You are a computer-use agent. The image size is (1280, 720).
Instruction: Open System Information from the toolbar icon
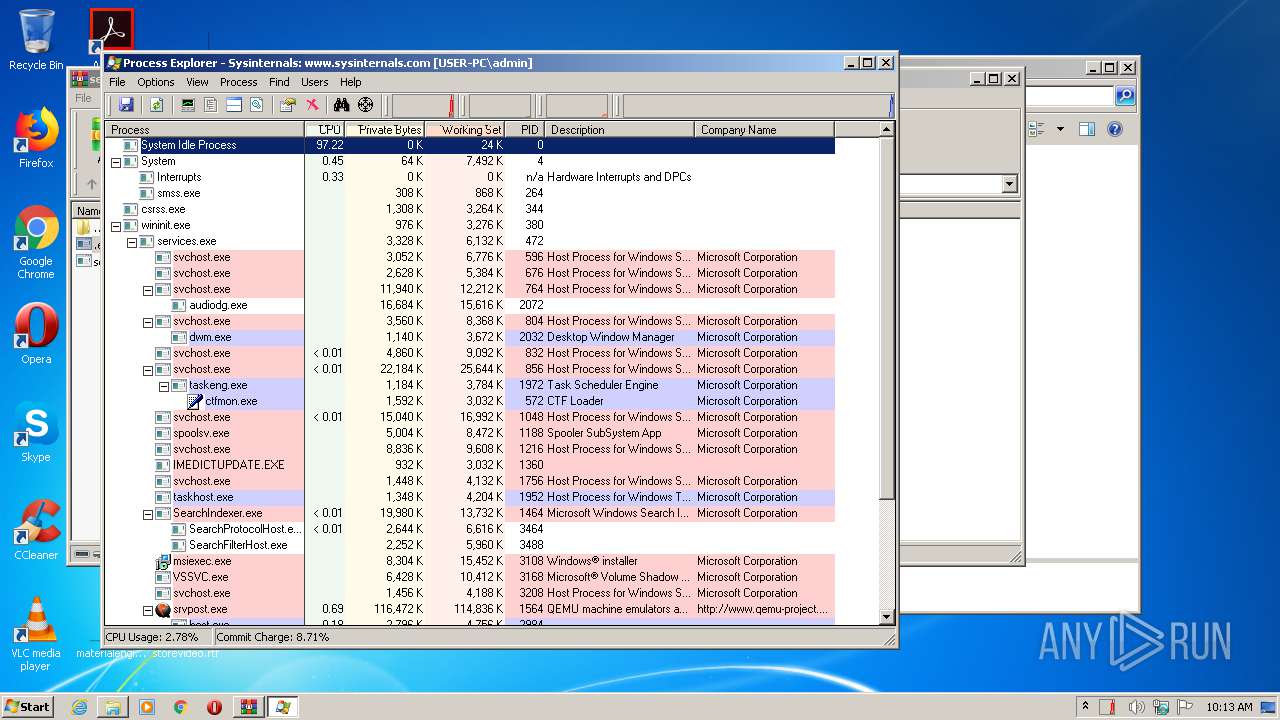pos(187,104)
